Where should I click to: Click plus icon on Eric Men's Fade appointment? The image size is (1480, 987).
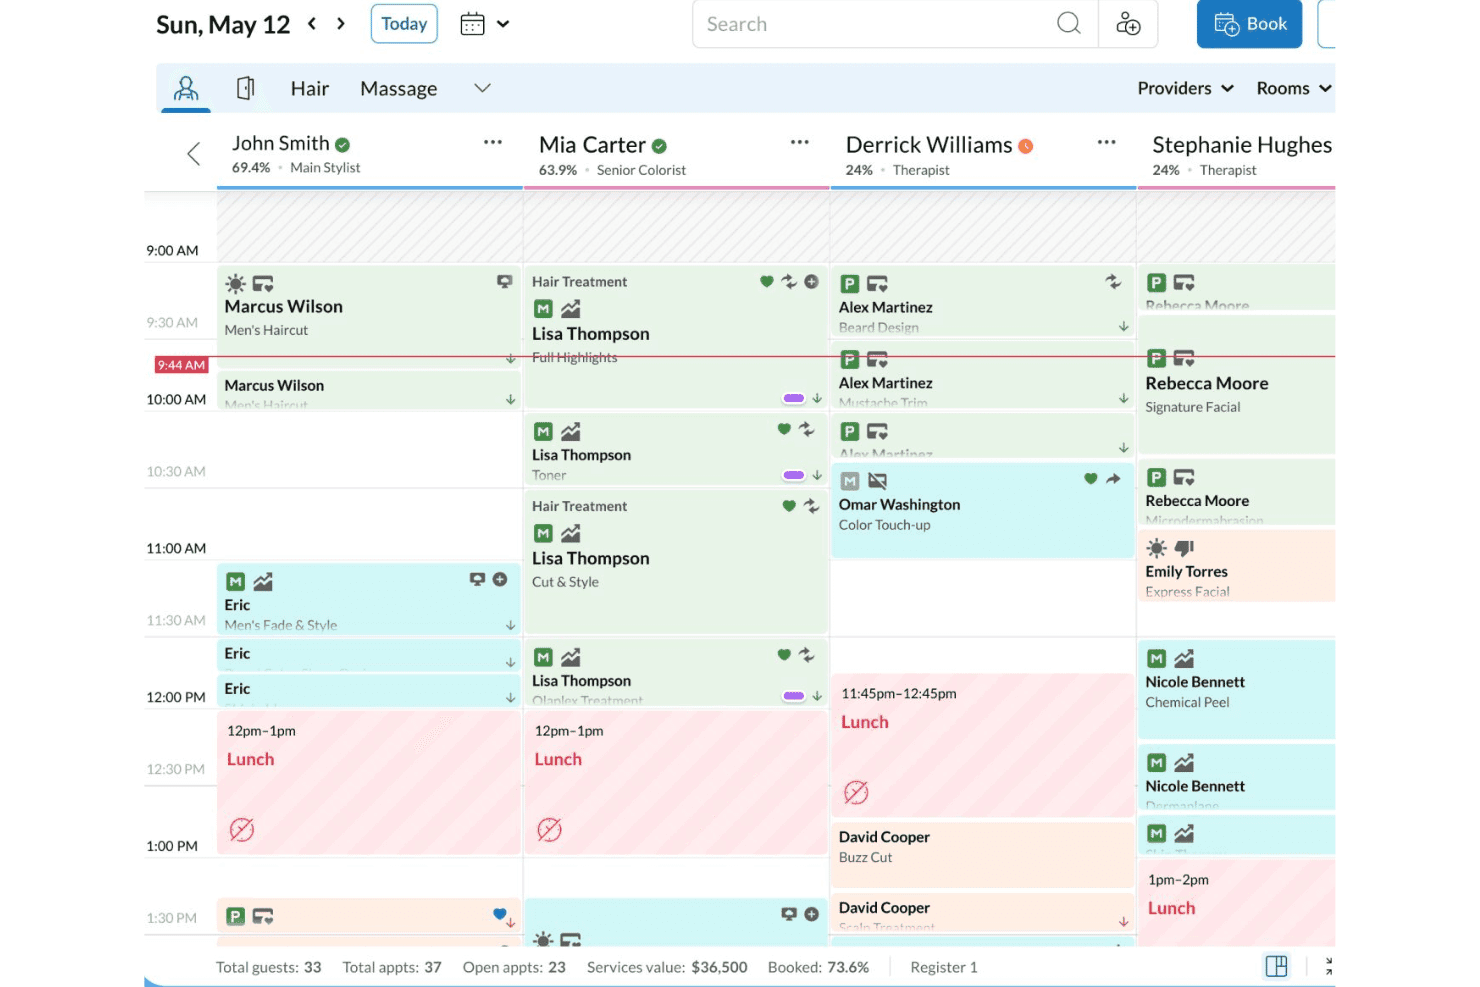pos(500,579)
